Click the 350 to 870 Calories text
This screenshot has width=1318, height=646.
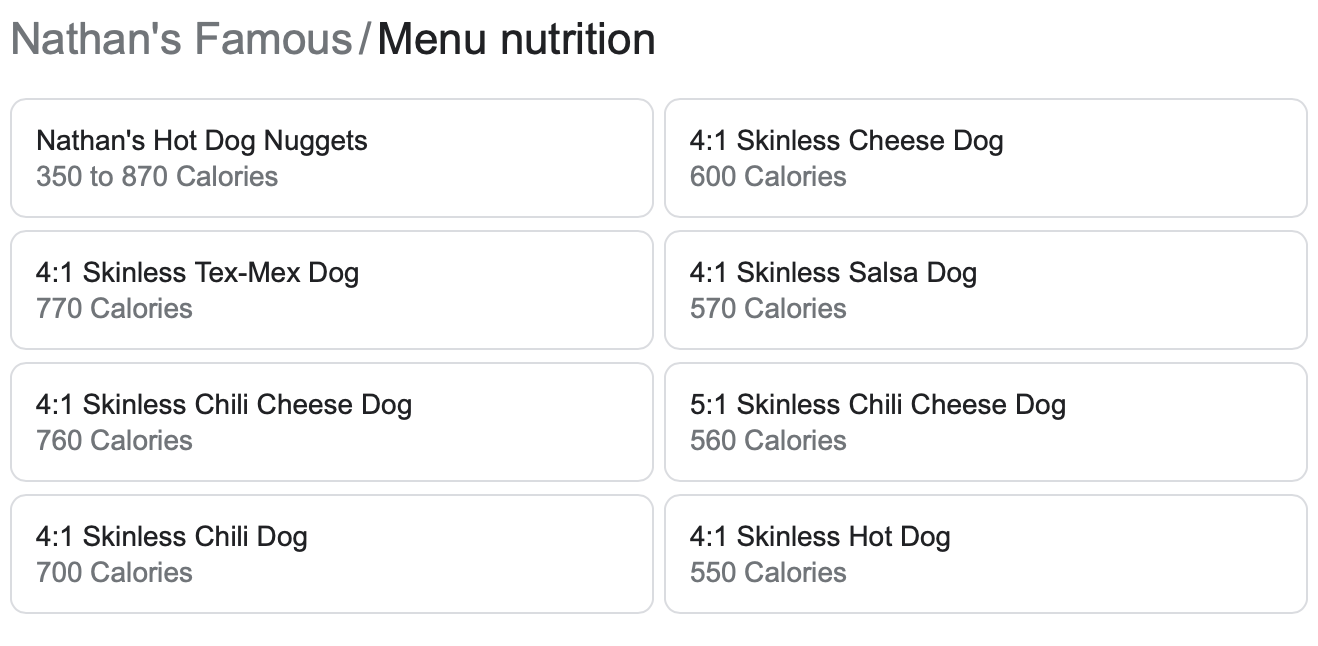pos(157,177)
